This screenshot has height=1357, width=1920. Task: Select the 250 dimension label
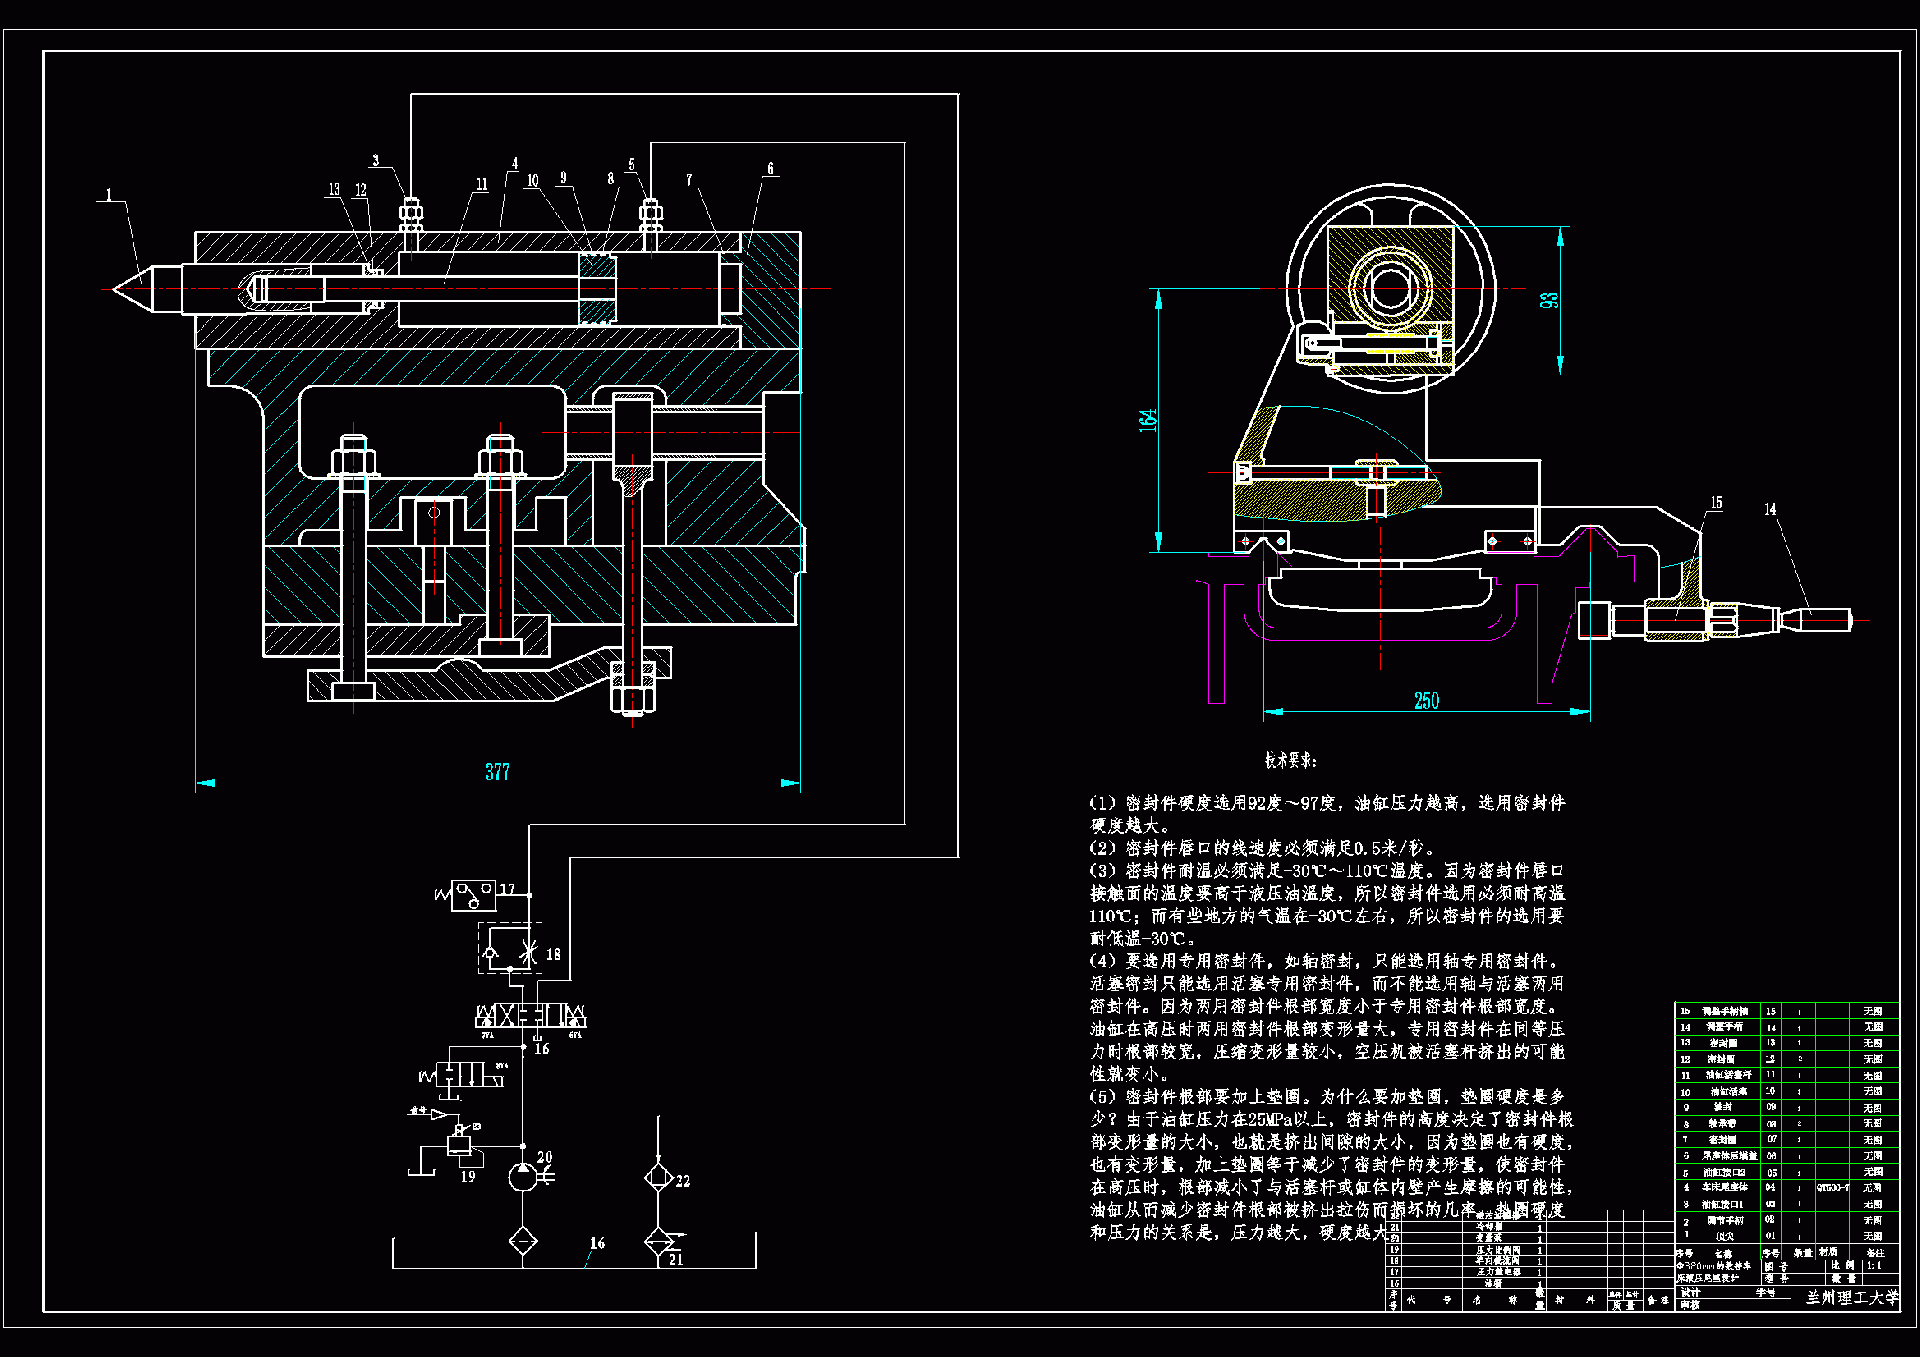[x=1426, y=701]
